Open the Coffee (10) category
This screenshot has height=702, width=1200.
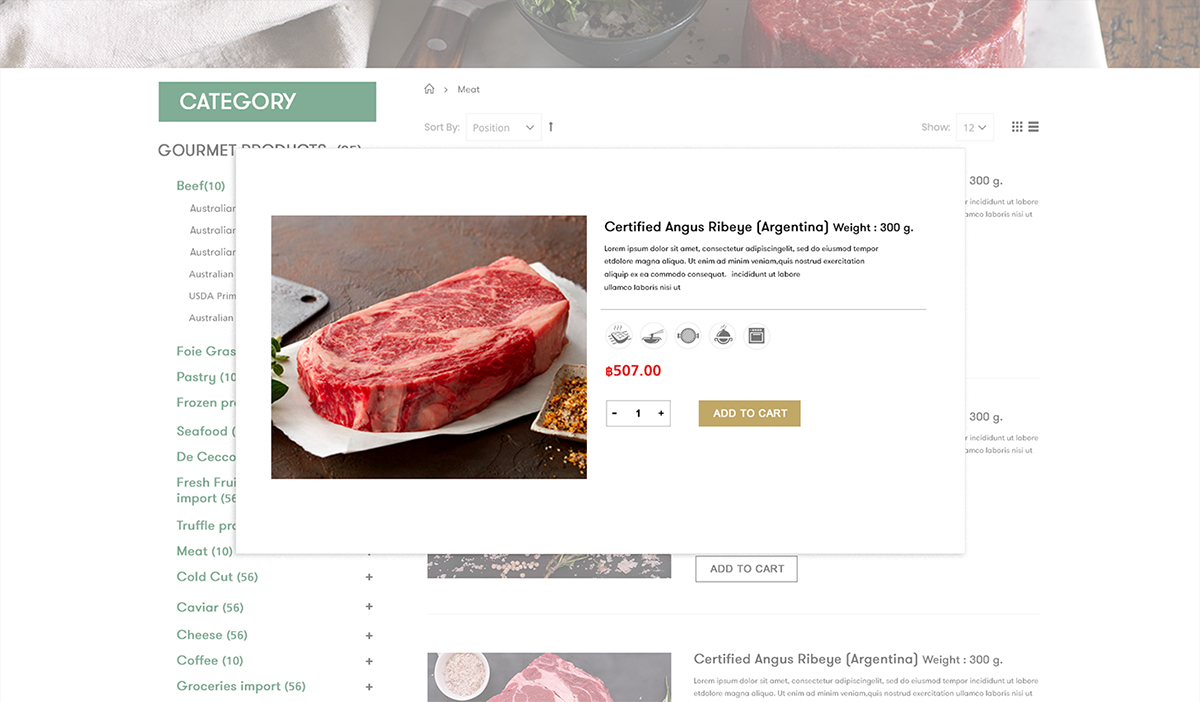(x=210, y=661)
